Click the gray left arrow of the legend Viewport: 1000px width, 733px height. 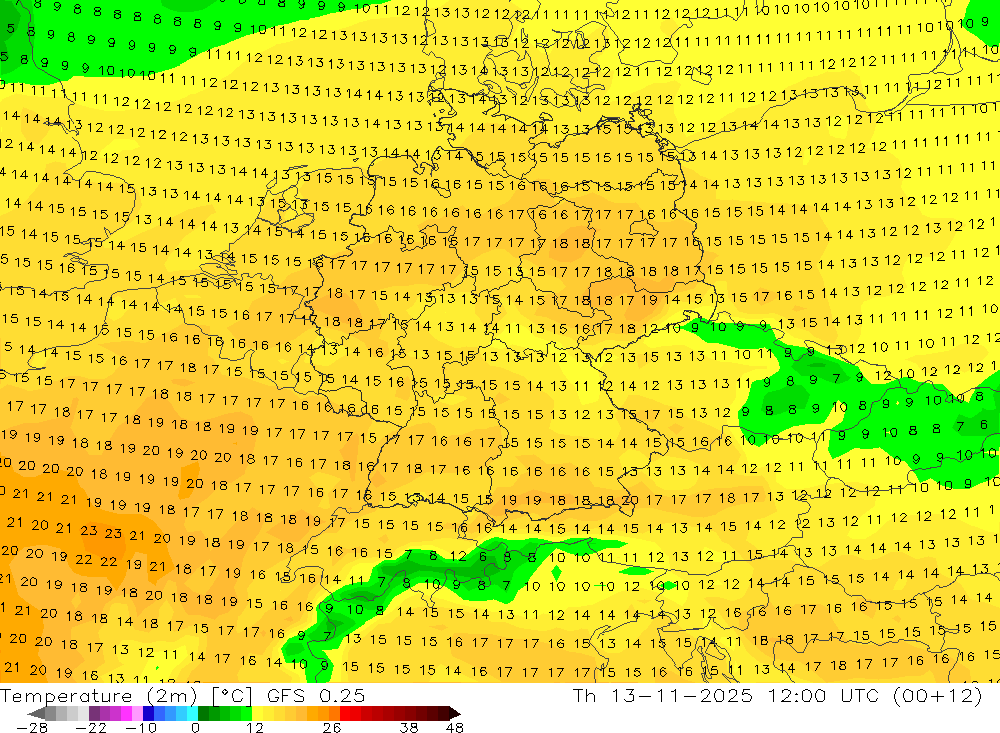[36, 713]
